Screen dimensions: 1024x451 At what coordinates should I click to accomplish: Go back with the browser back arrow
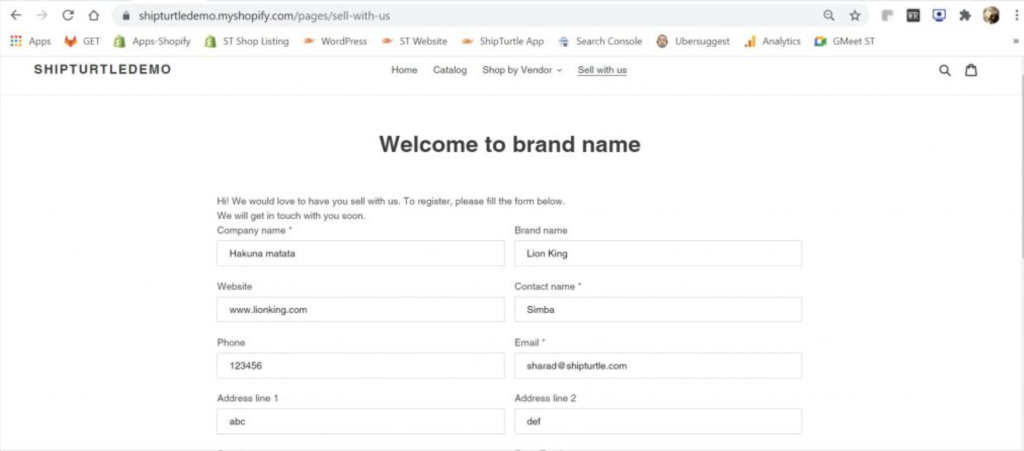coord(16,15)
